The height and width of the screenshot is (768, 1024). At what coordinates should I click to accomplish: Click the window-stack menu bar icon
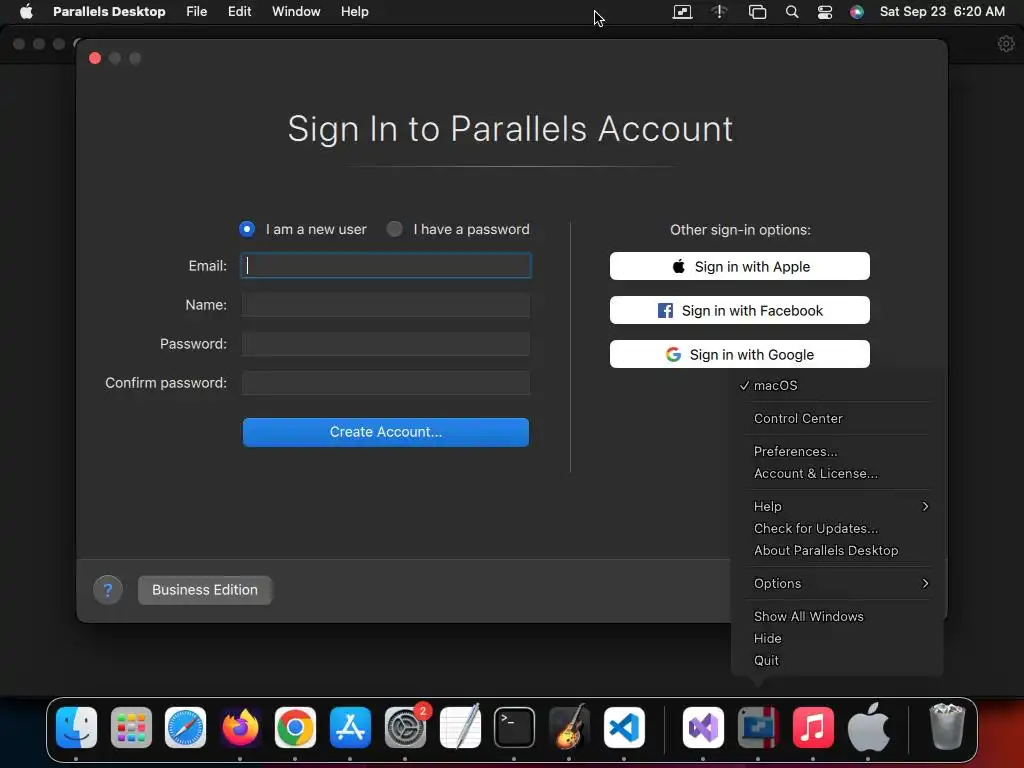point(757,12)
